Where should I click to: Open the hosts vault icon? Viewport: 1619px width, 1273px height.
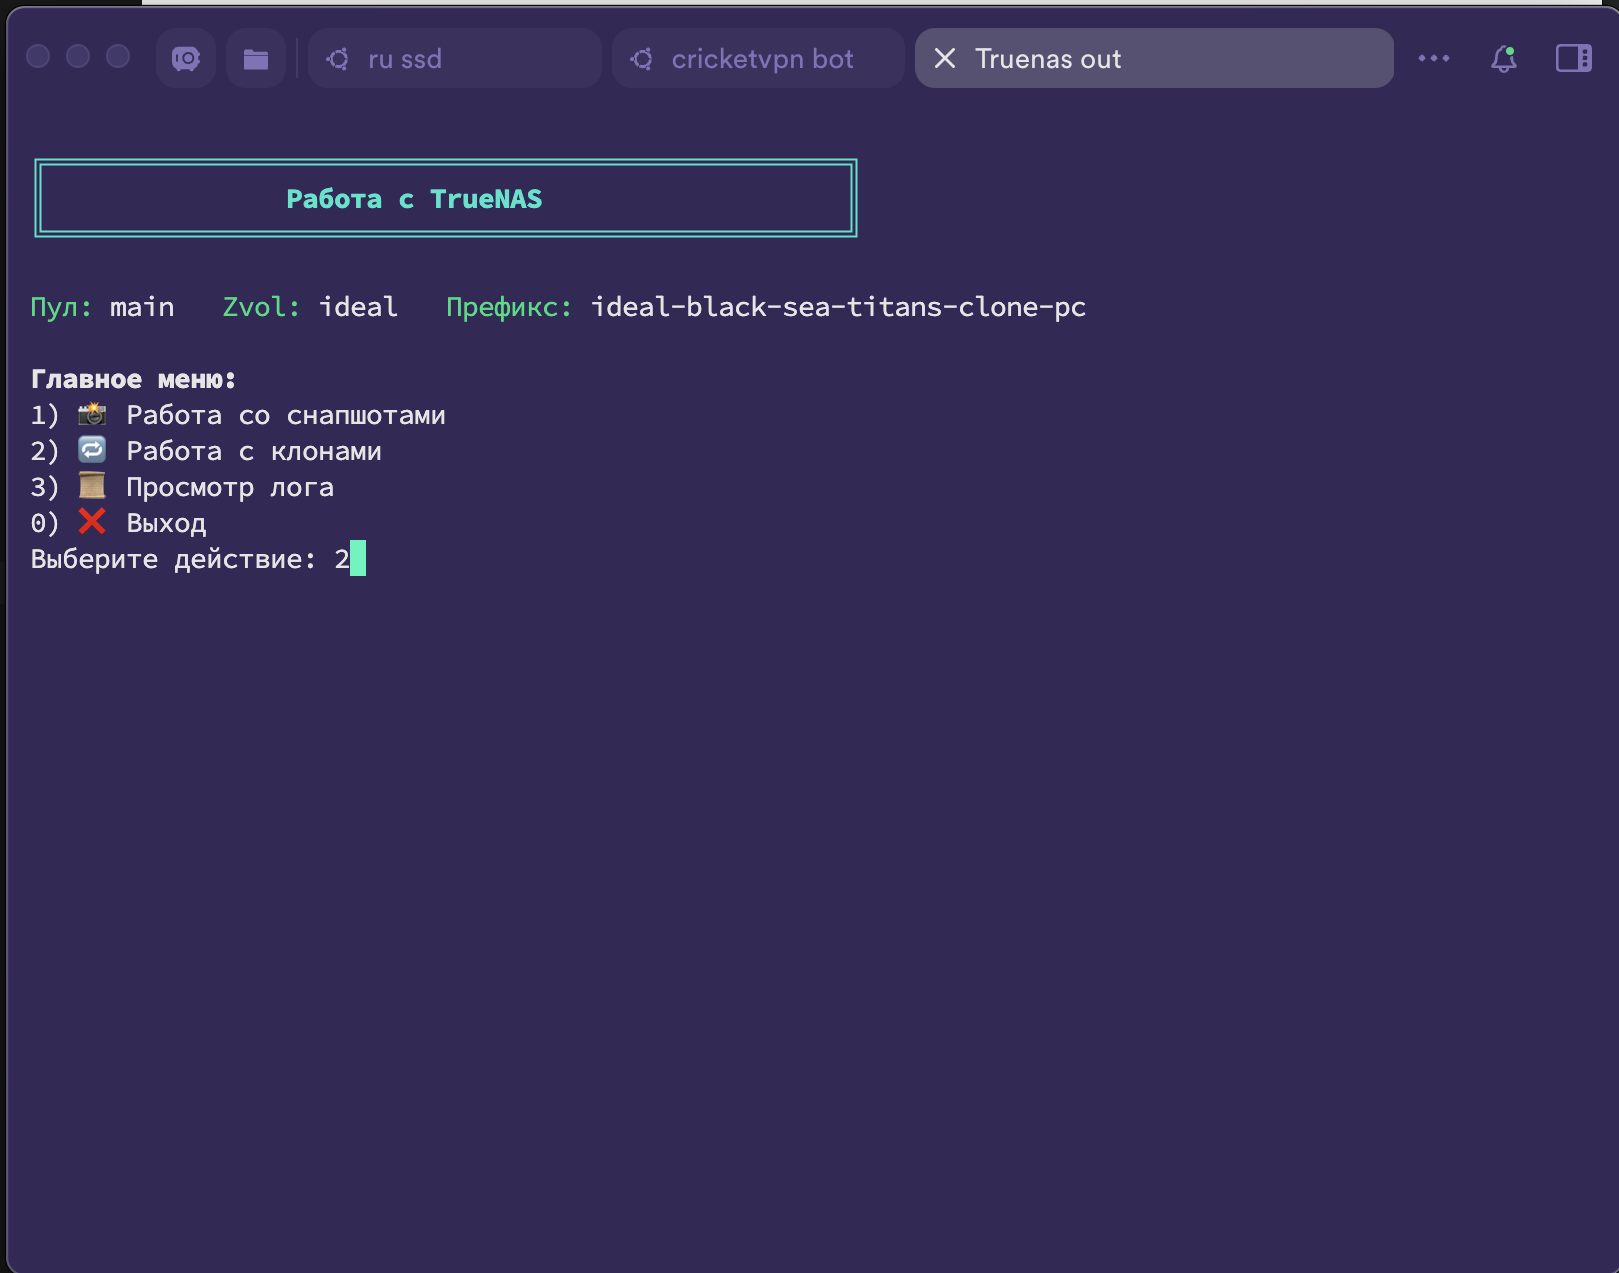pos(186,59)
